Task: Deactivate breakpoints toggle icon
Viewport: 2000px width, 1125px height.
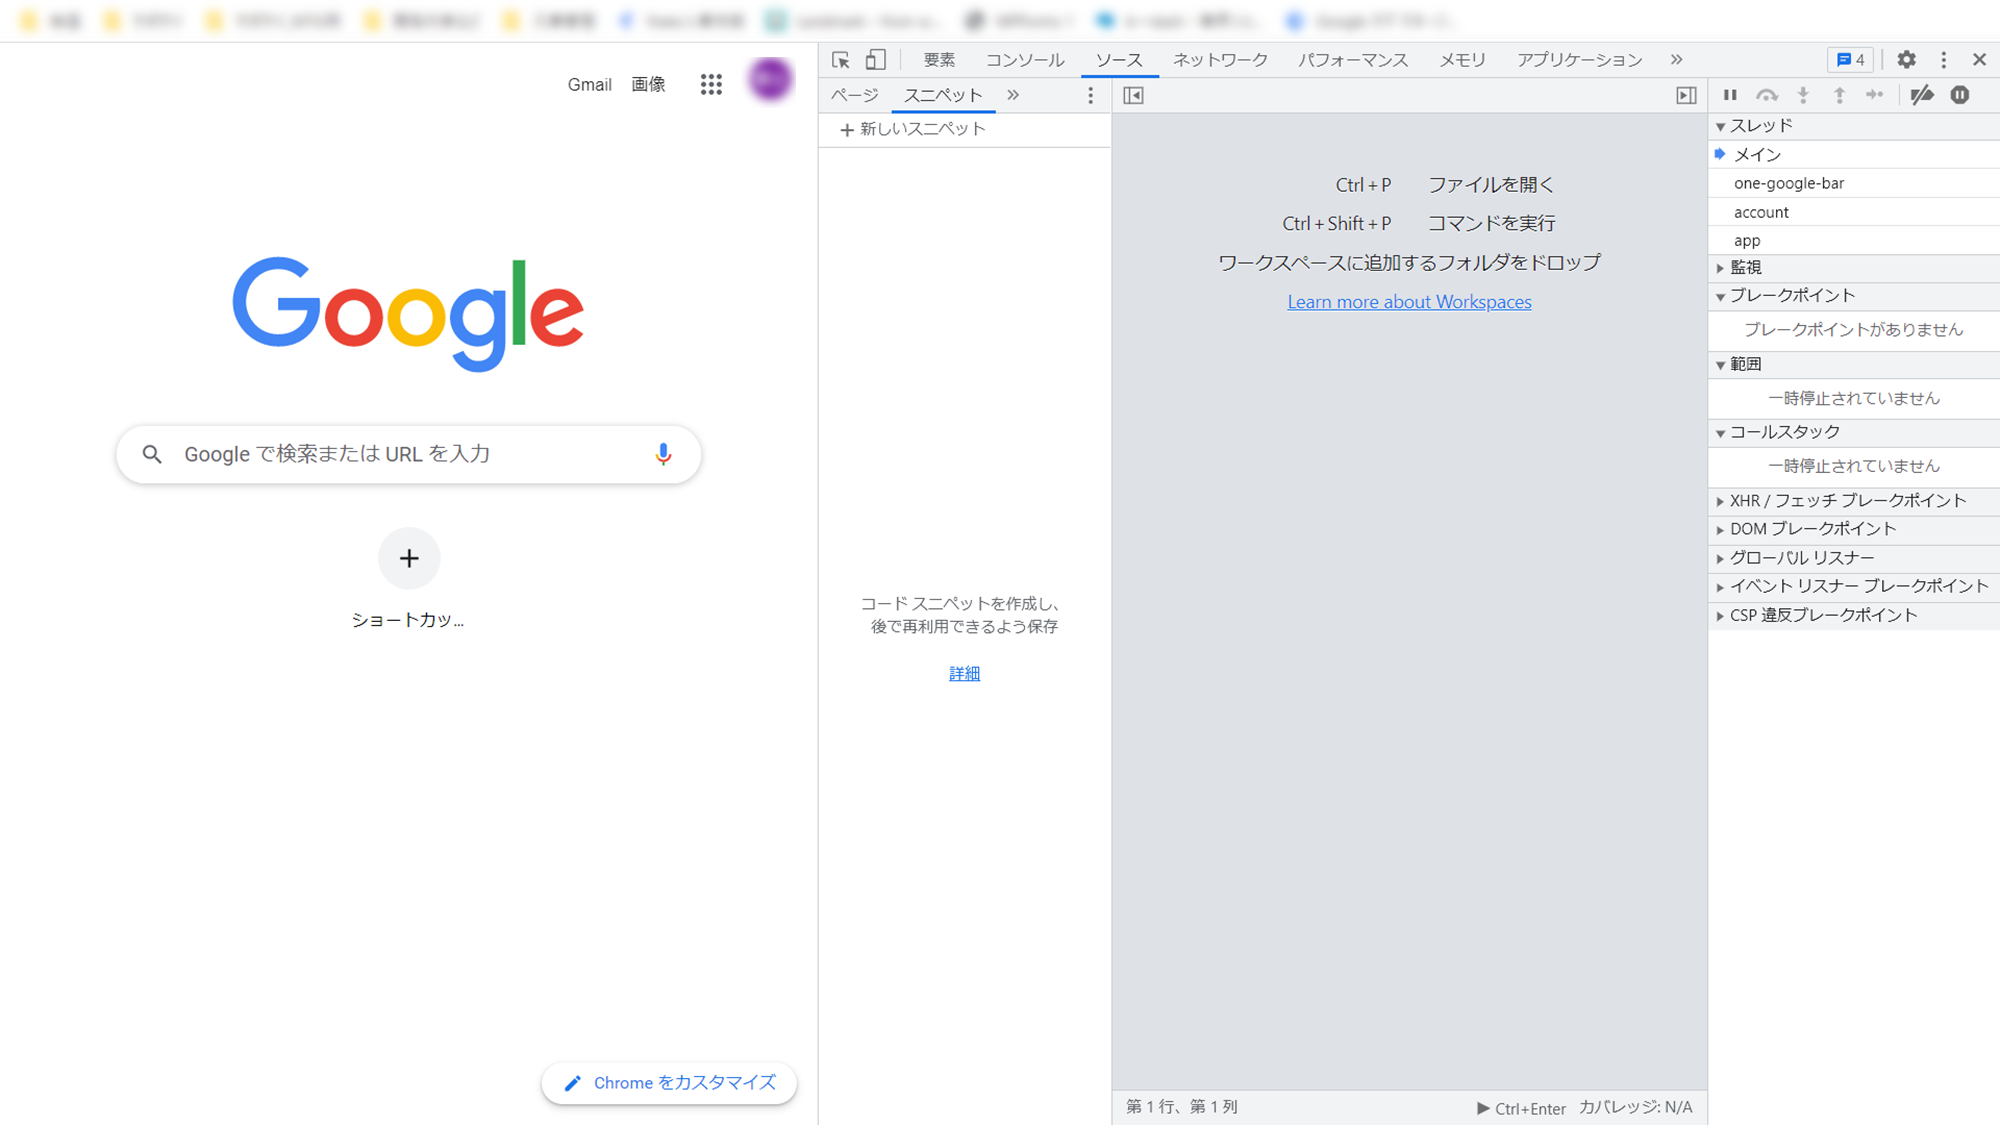Action: [1922, 95]
